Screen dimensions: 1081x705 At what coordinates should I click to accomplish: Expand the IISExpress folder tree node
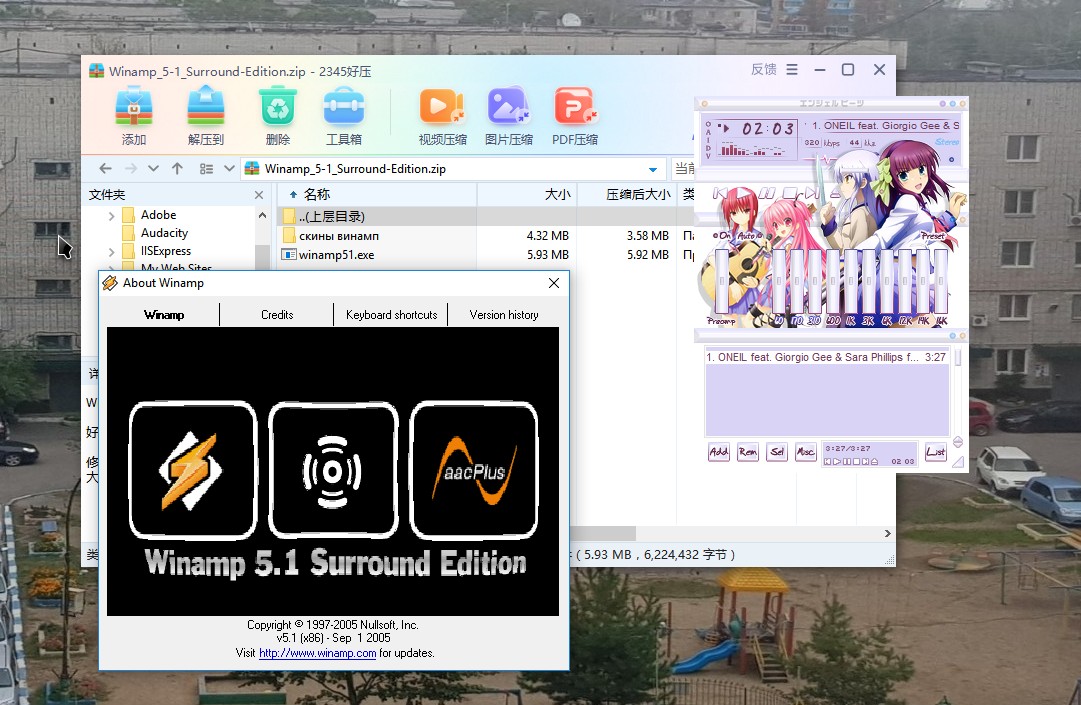111,252
